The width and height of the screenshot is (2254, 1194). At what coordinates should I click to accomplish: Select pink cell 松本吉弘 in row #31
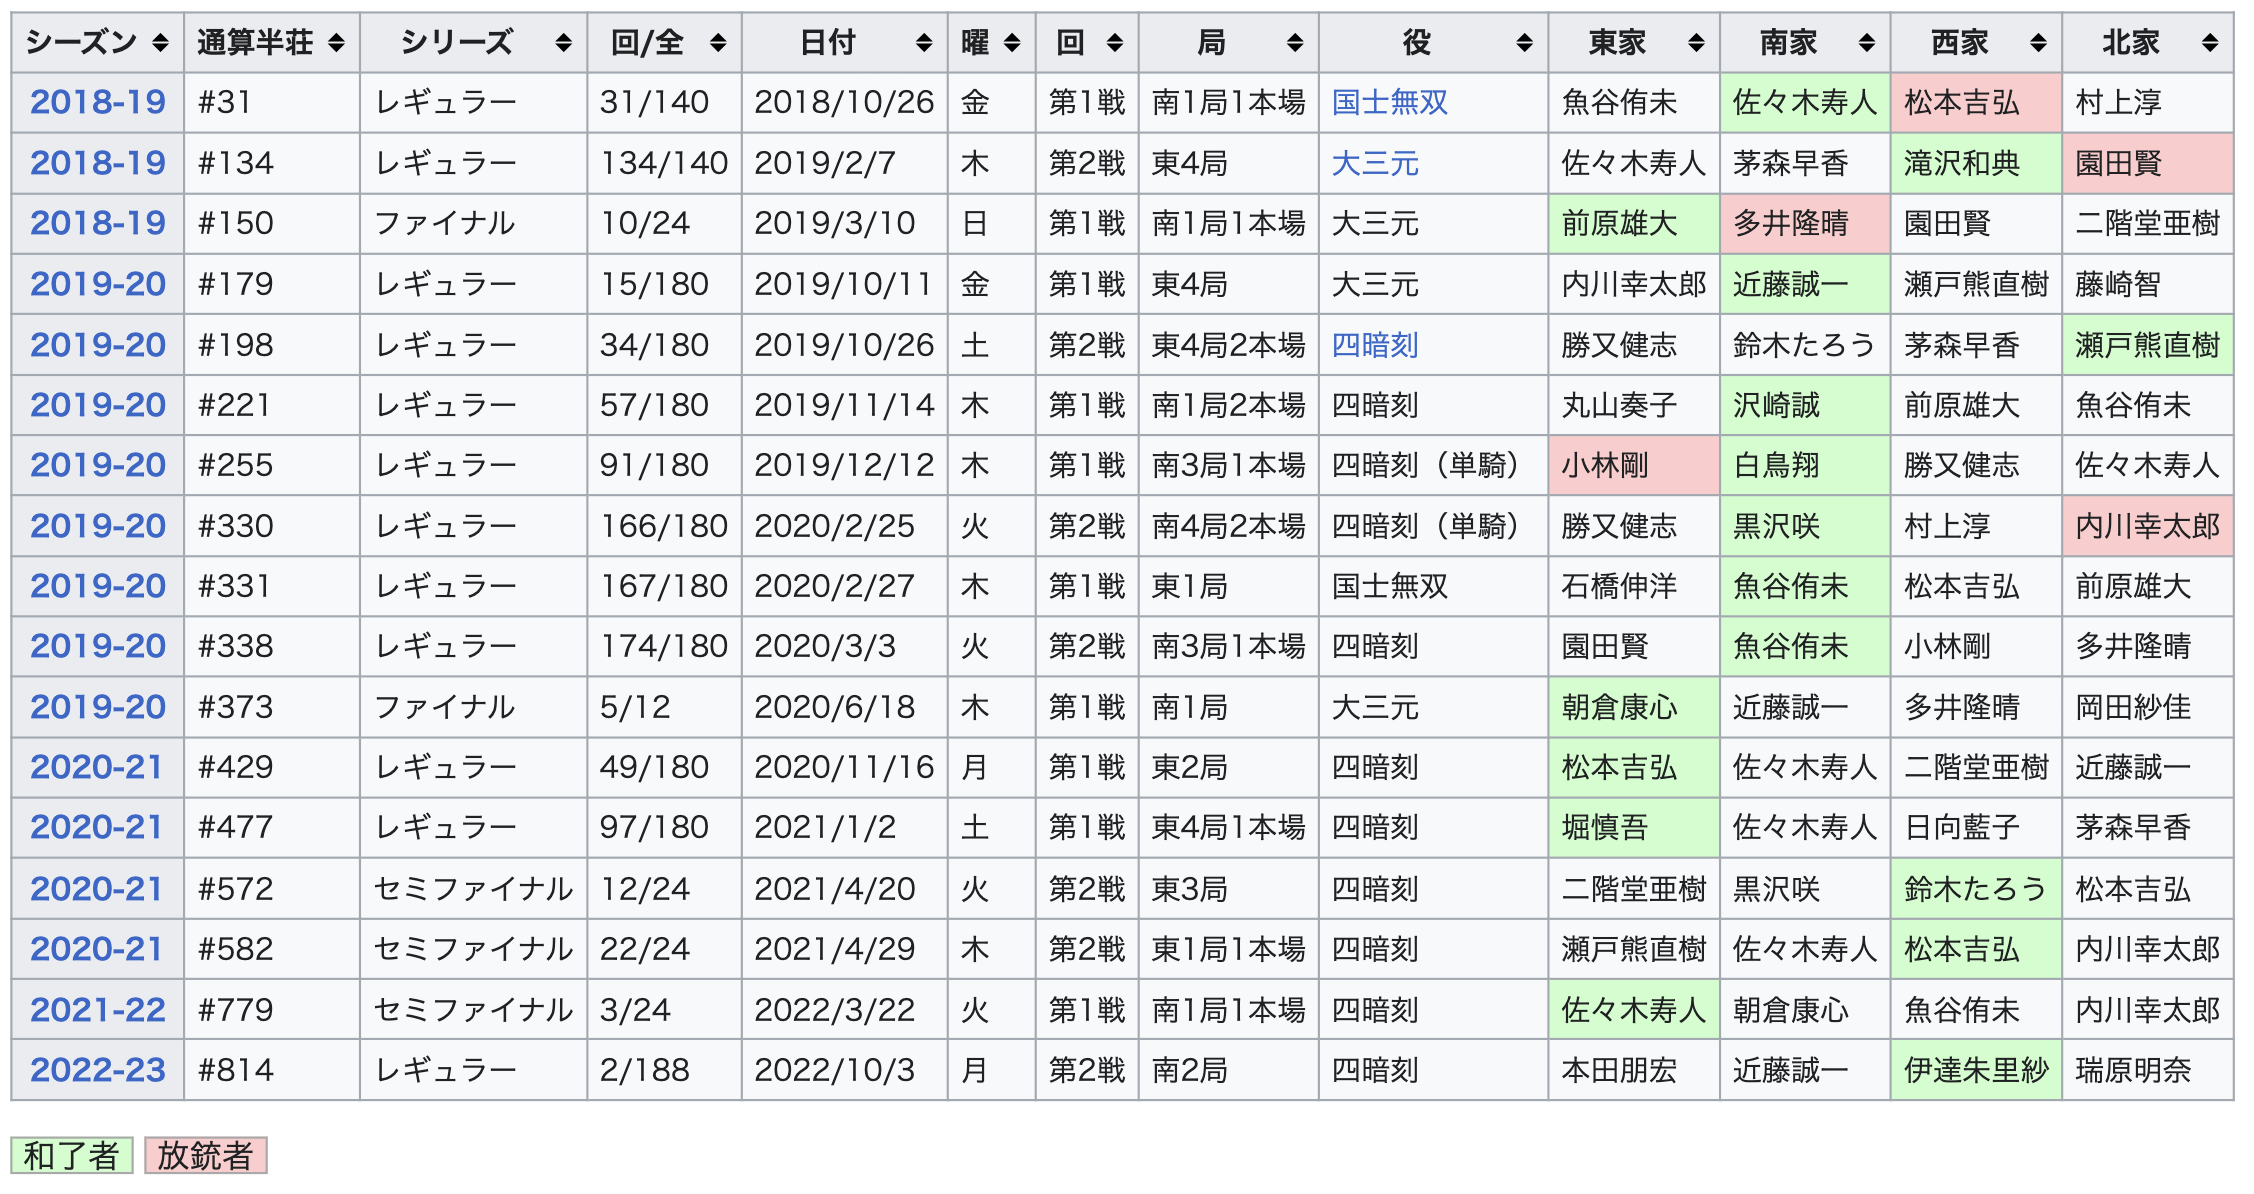tap(1976, 102)
